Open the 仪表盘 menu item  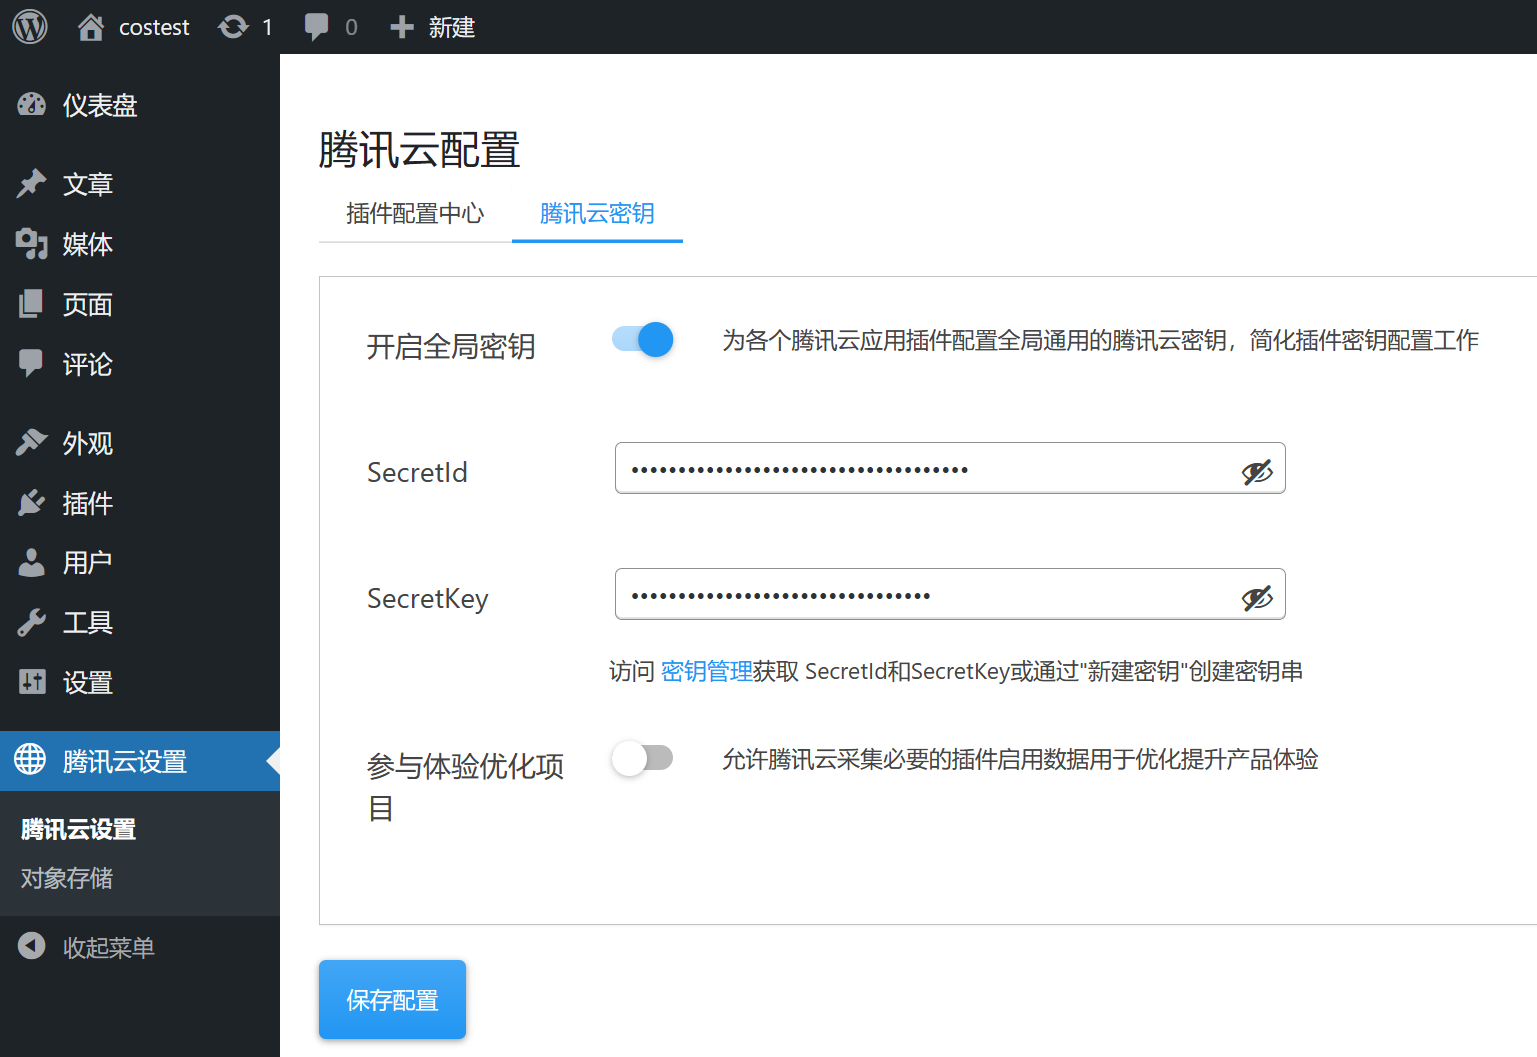pos(140,105)
